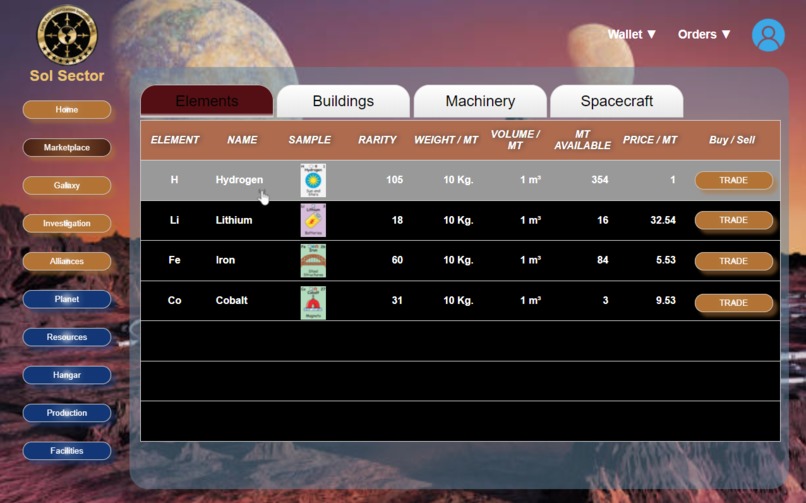Open the Planet sidebar button
This screenshot has height=503, width=806.
(67, 299)
